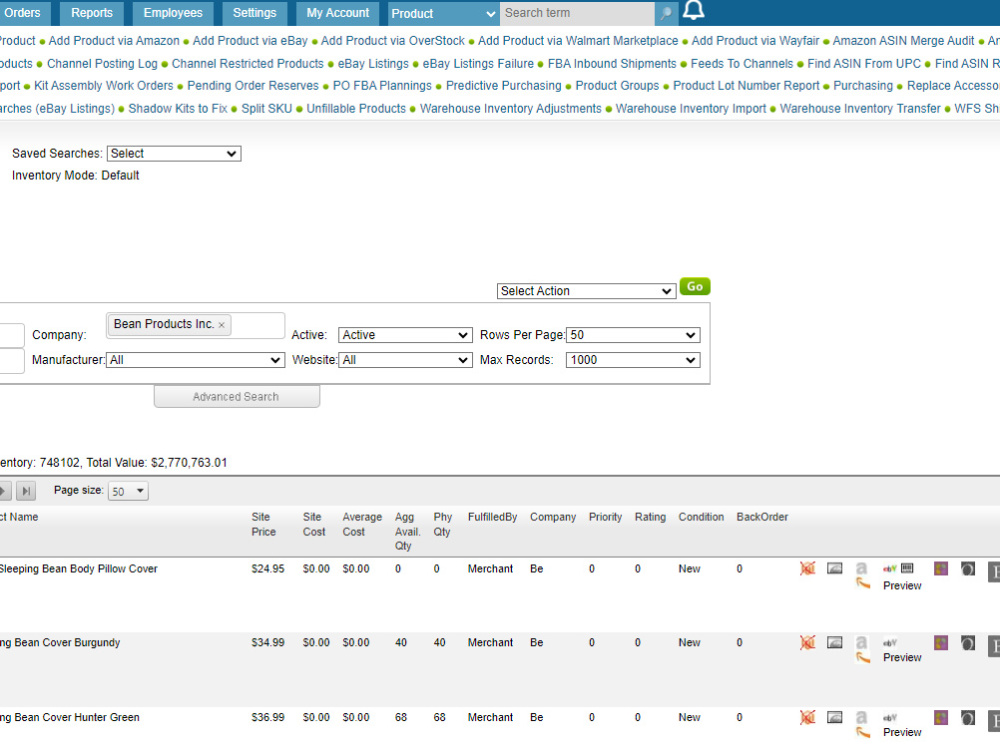Click purple square icon in Body Pillow Cover row

coord(941,568)
